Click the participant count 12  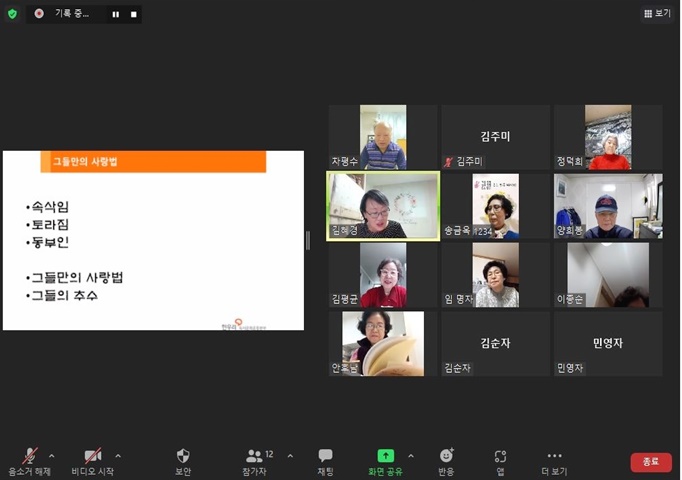tap(269, 454)
